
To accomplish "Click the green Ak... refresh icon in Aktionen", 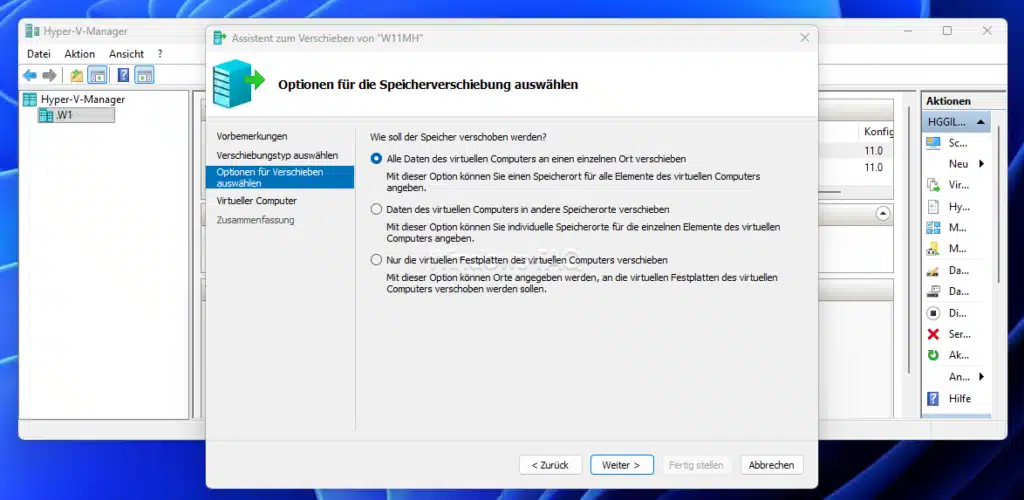I will point(933,355).
